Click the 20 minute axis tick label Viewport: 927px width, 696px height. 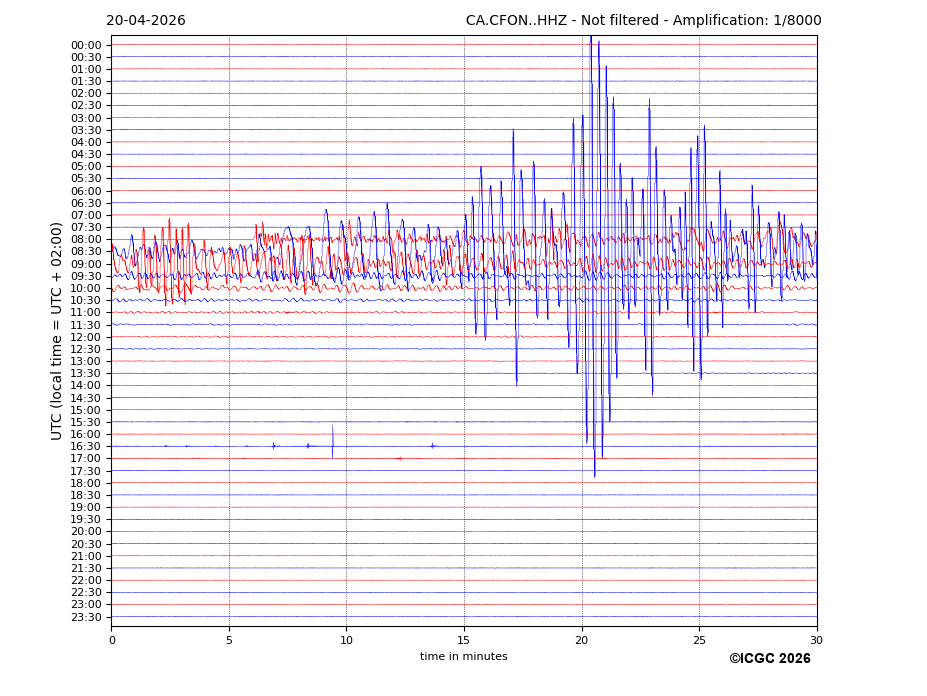[582, 640]
